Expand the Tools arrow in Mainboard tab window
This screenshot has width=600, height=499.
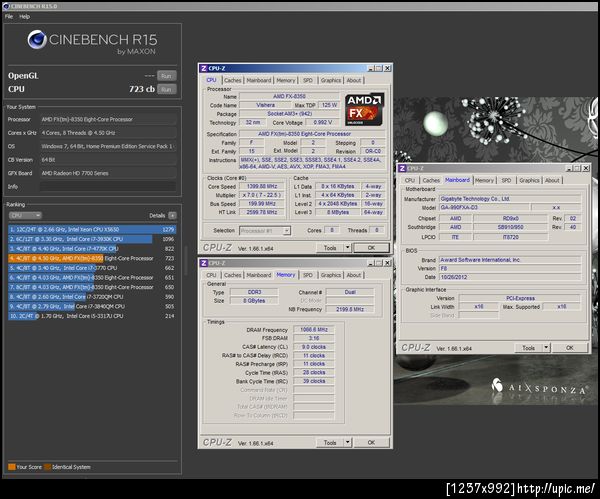click(546, 347)
